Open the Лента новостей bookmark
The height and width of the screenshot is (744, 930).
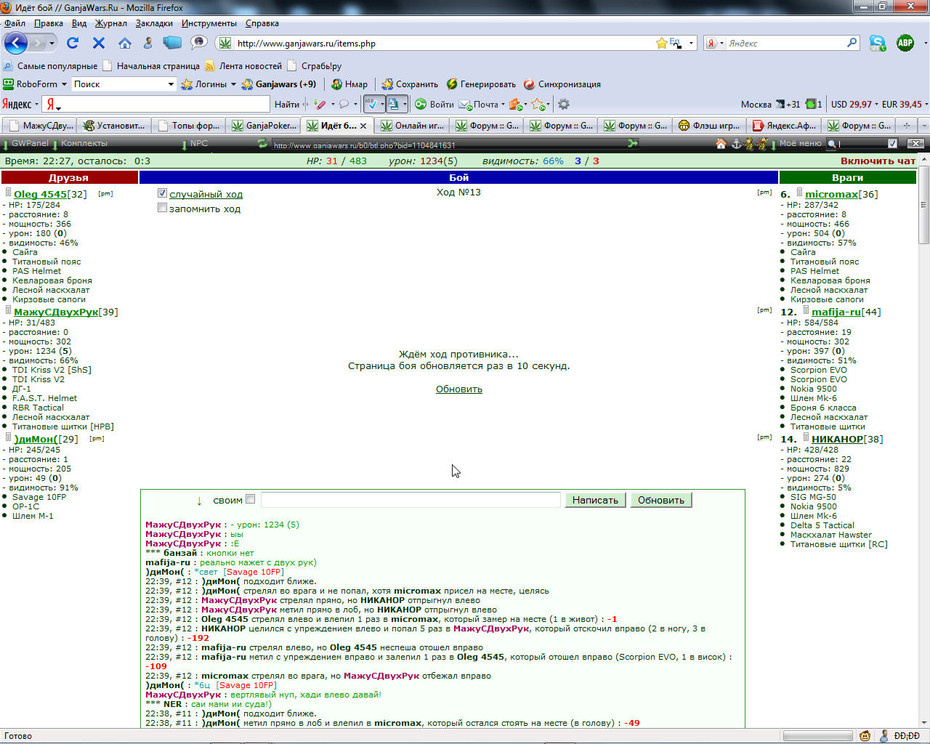(243, 66)
